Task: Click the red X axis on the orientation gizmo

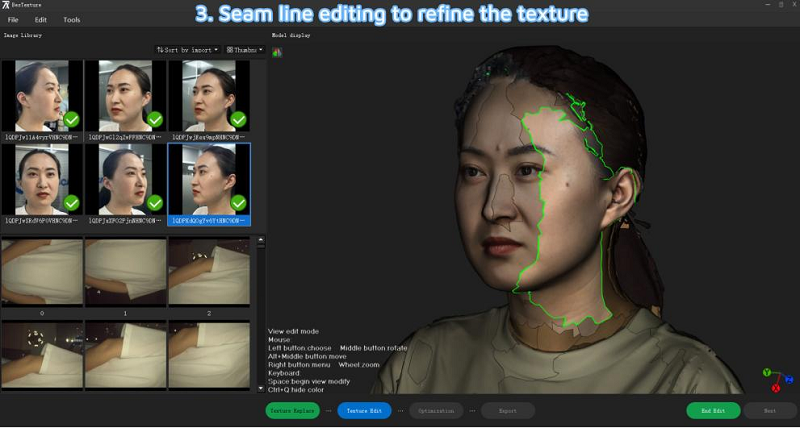Action: coord(776,389)
